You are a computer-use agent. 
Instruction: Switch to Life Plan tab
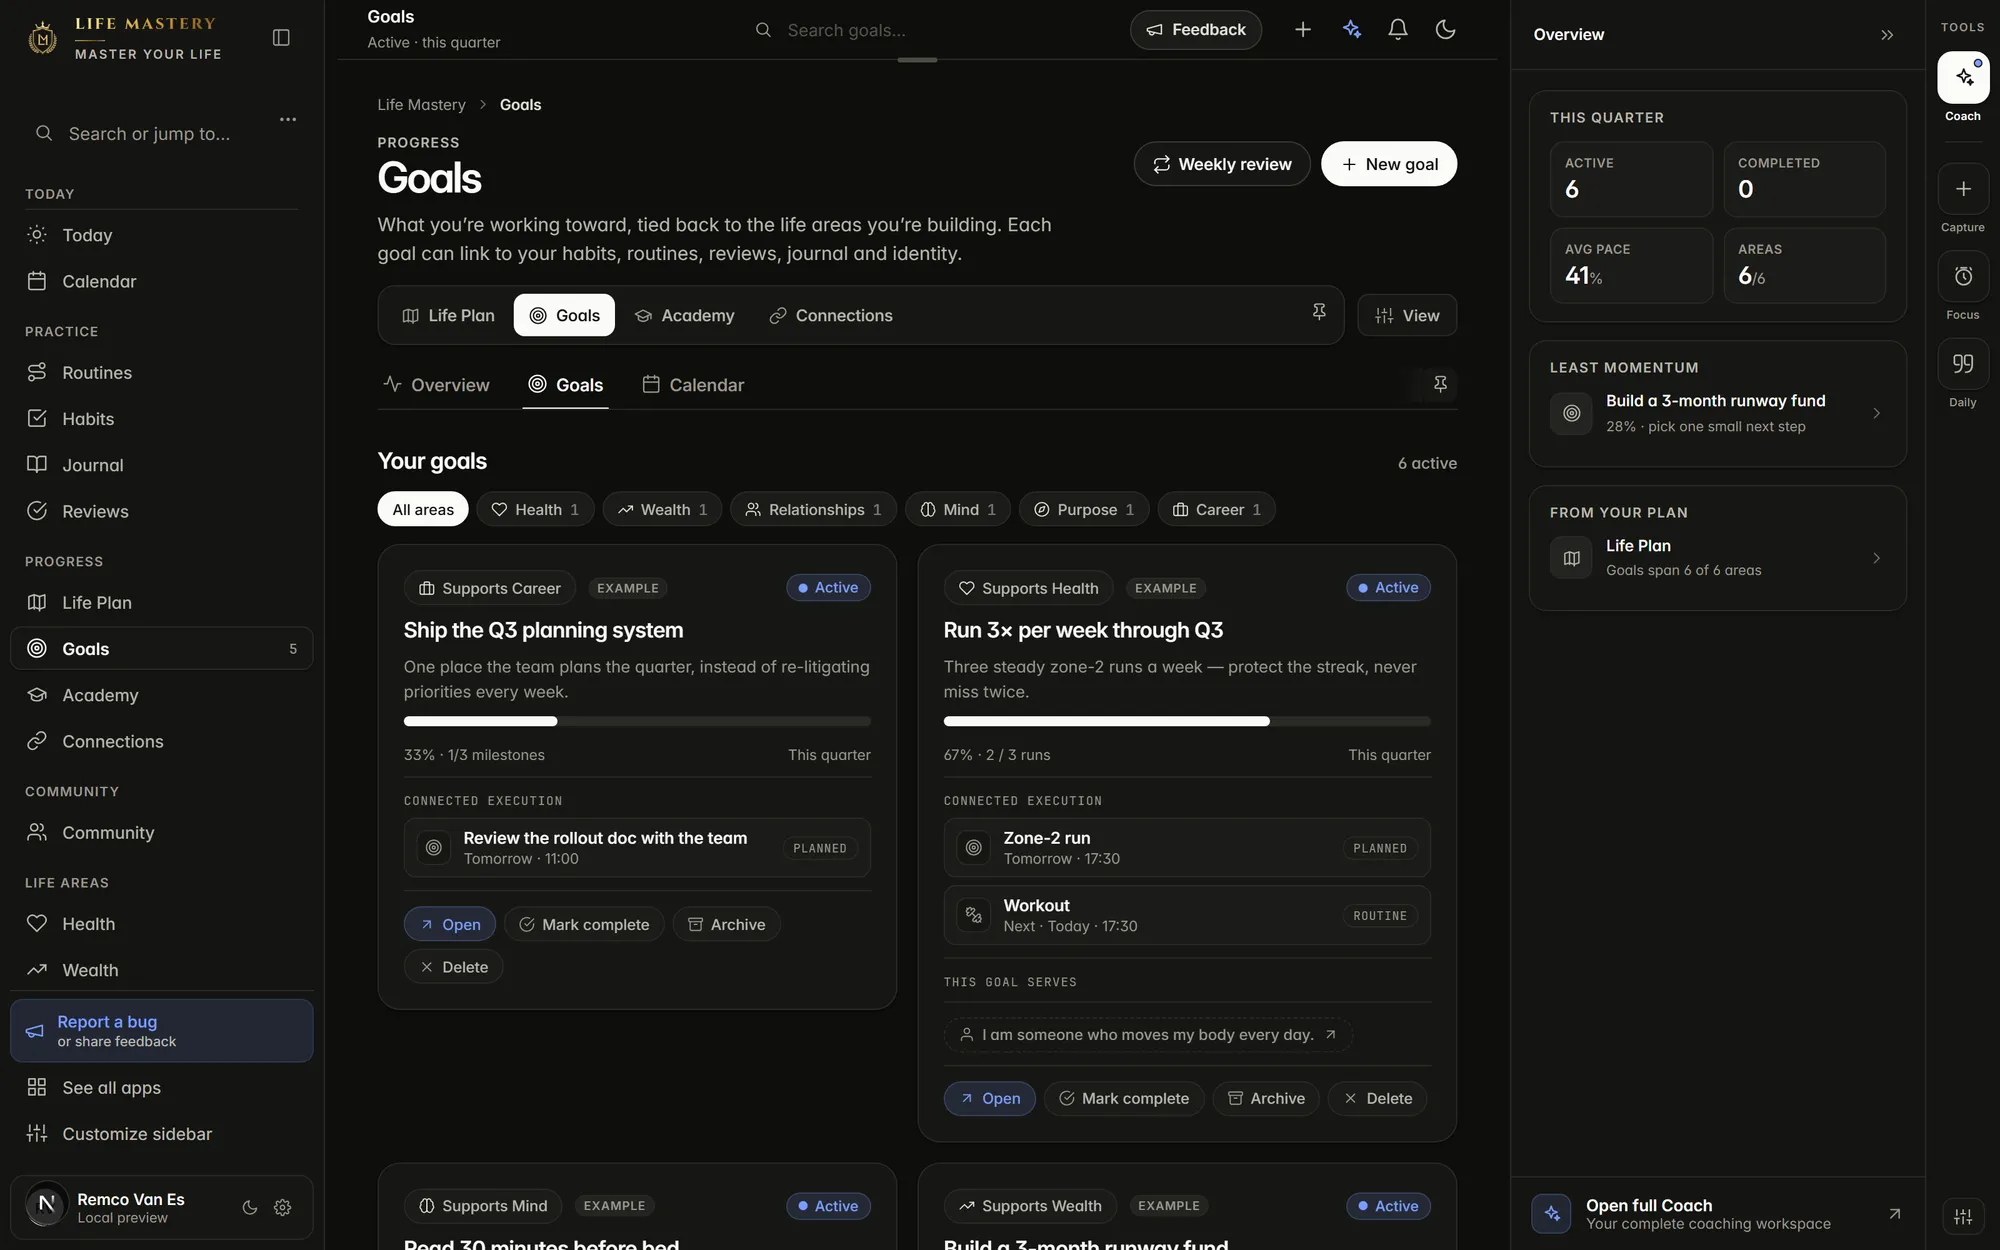coord(448,315)
